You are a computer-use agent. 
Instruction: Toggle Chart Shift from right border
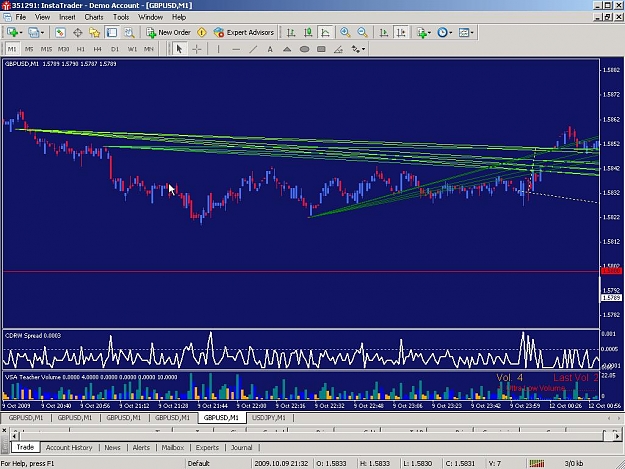pos(401,33)
